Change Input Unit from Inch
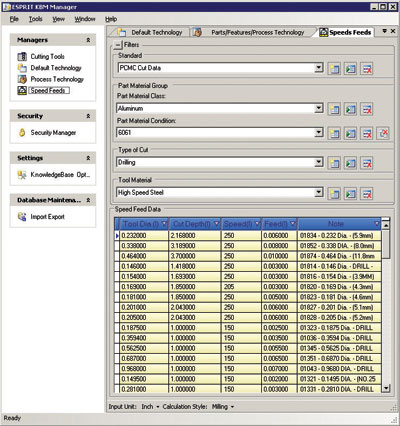This screenshot has width=400, height=426. (x=150, y=407)
